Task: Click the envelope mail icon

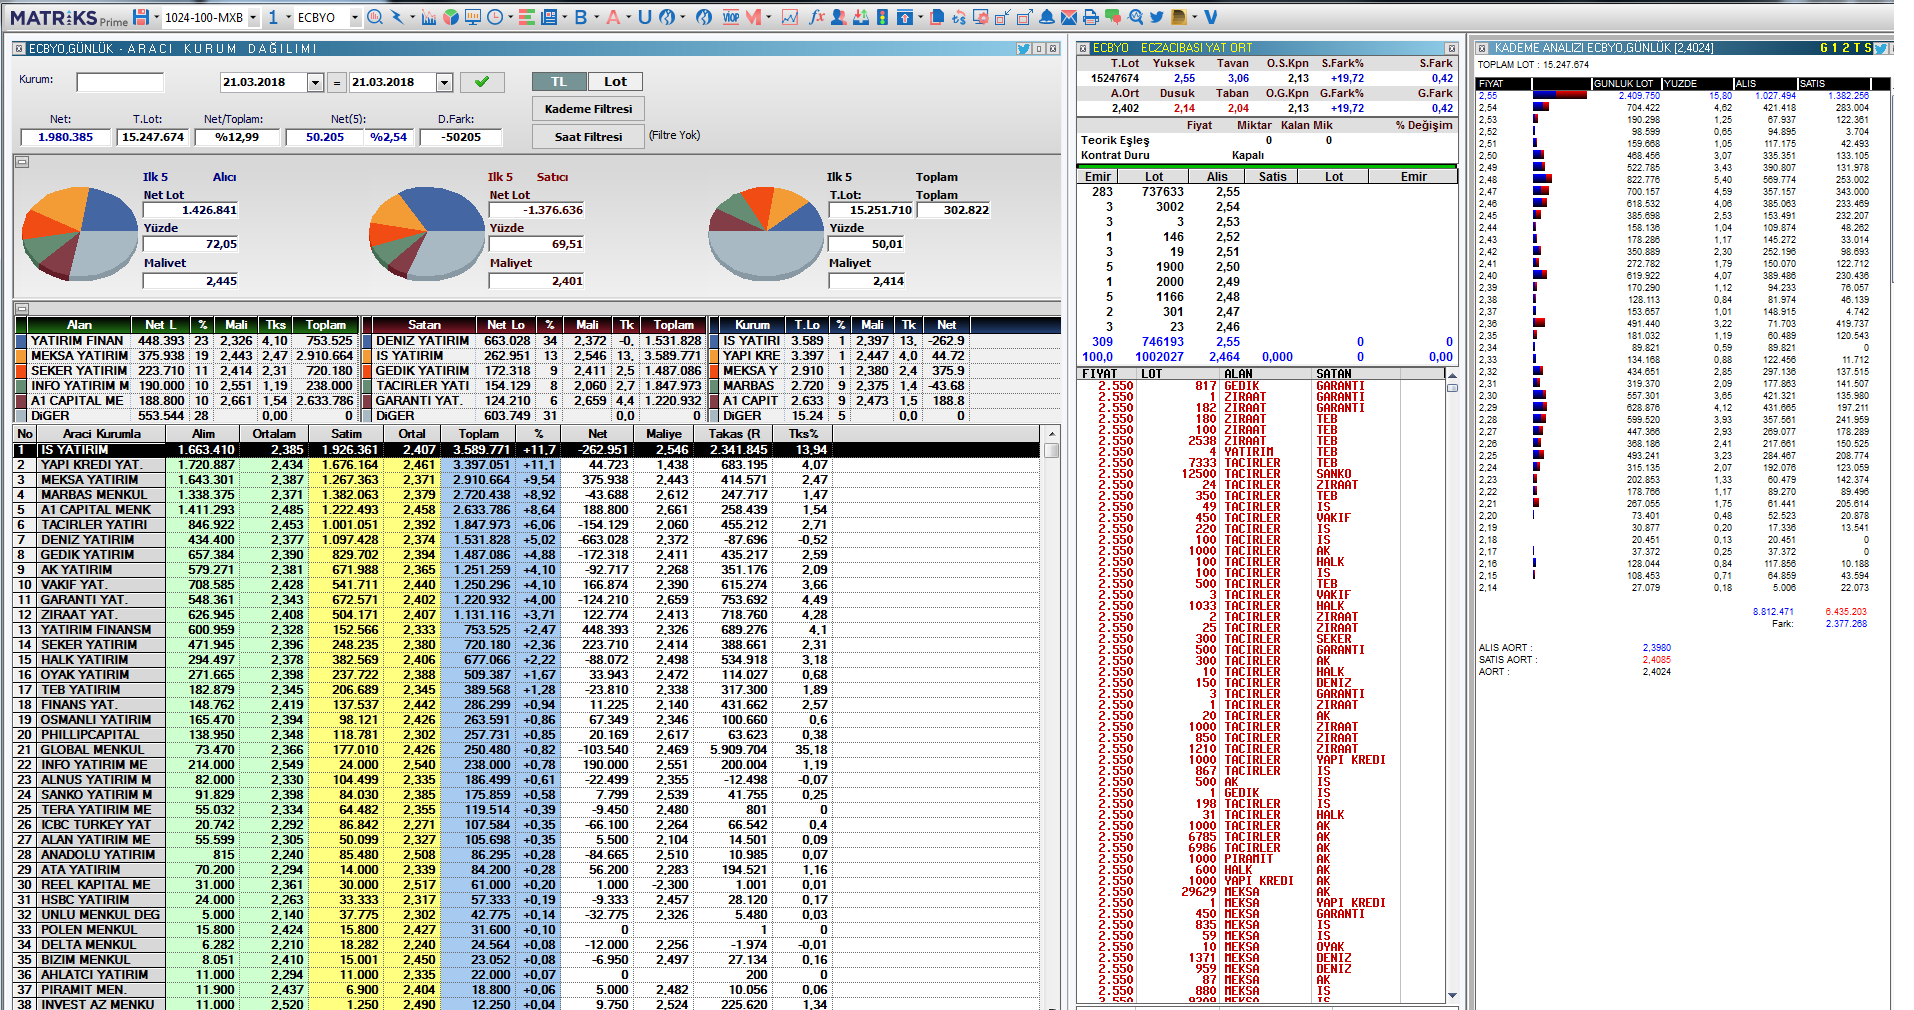Action: pos(1068,17)
